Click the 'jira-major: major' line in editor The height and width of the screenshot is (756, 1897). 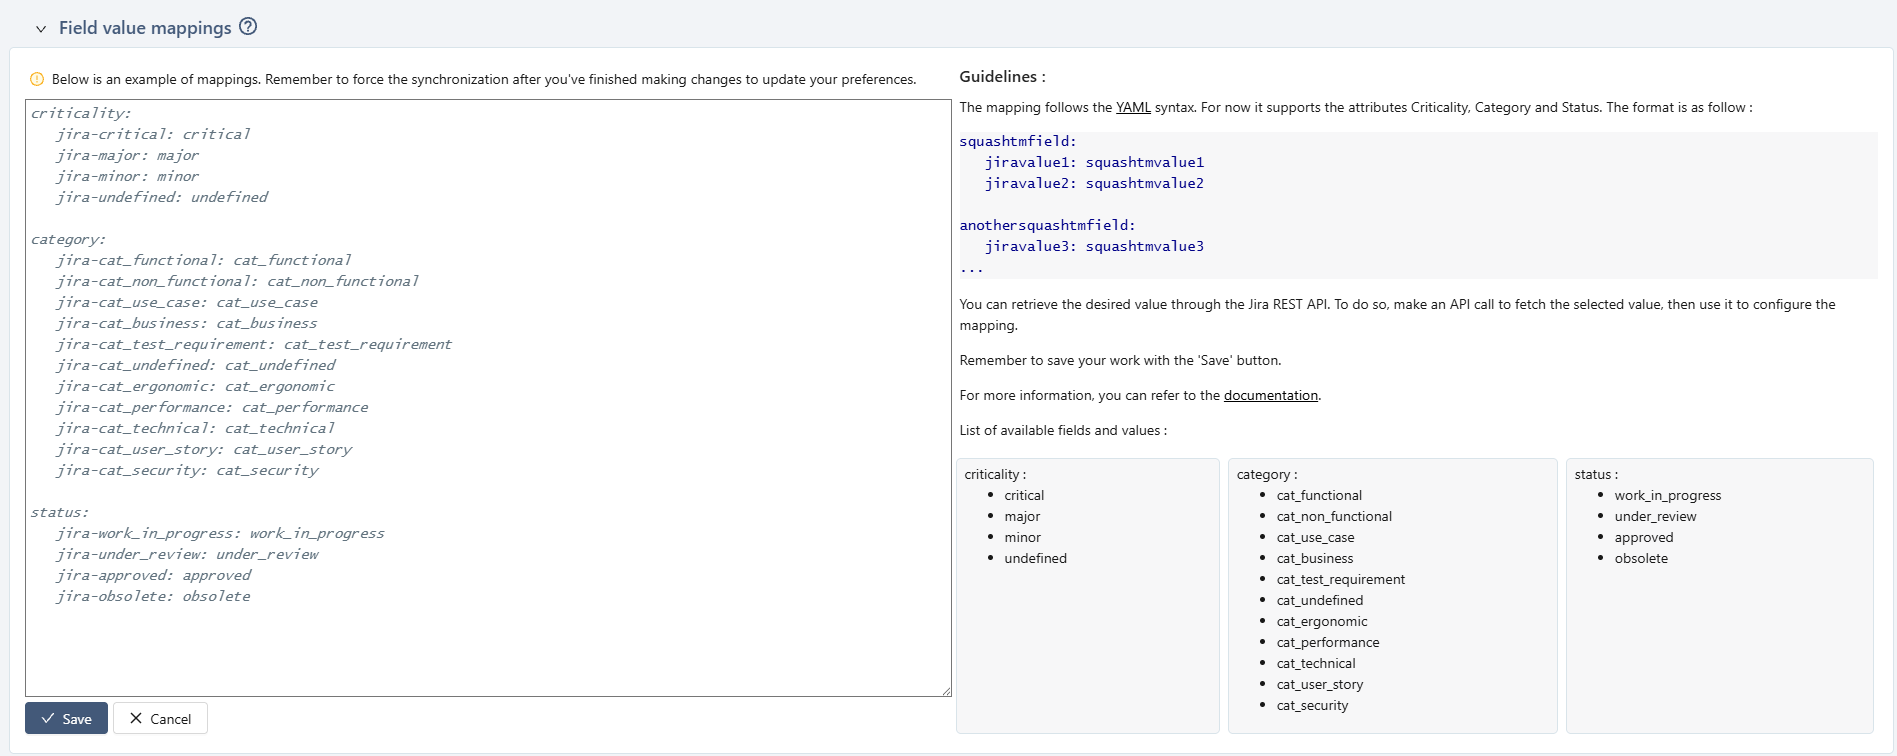click(x=127, y=155)
